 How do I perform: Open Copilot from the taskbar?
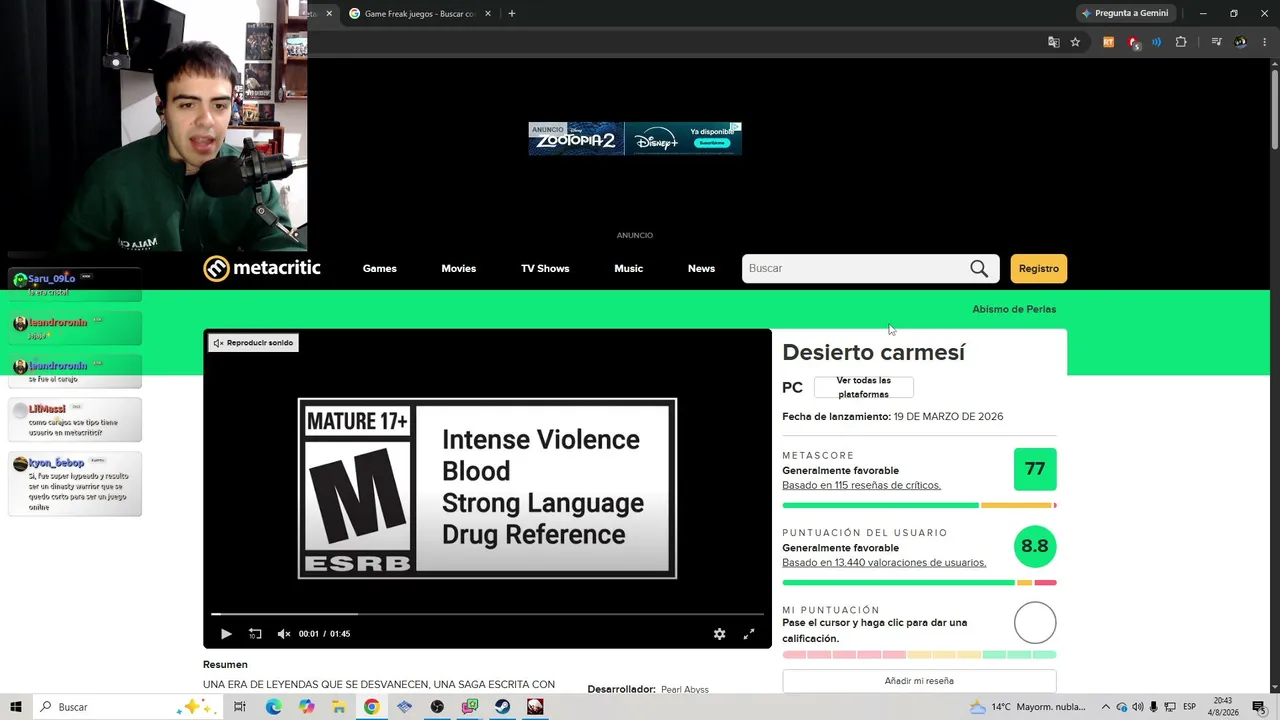point(306,707)
